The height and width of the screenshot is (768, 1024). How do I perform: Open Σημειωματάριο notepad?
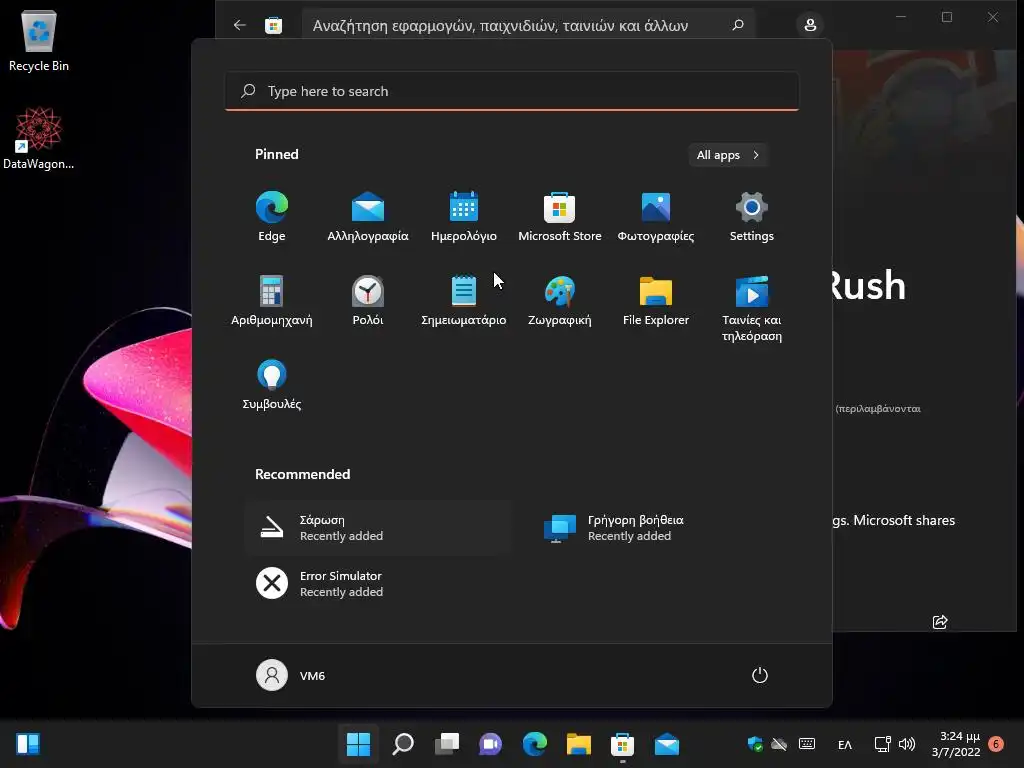pyautogui.click(x=464, y=300)
